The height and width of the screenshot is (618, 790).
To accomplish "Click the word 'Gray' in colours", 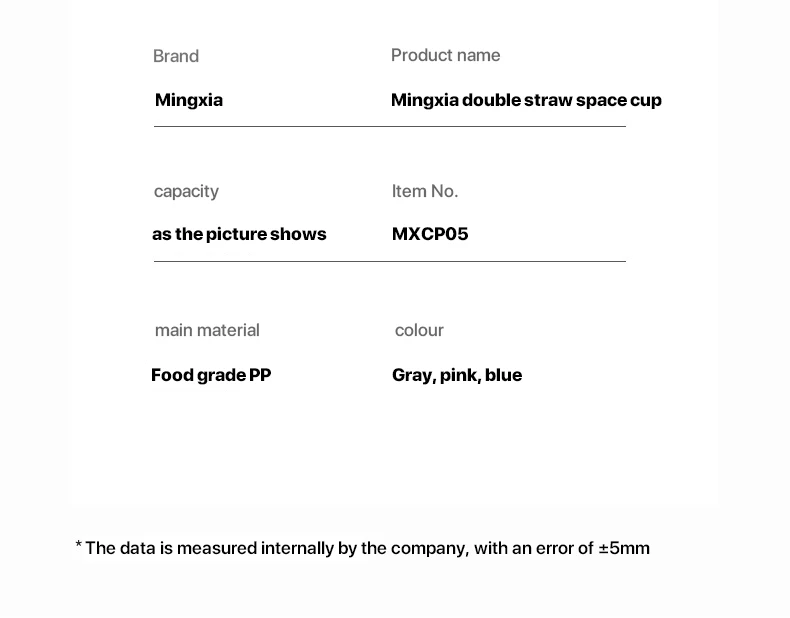I will [x=411, y=375].
